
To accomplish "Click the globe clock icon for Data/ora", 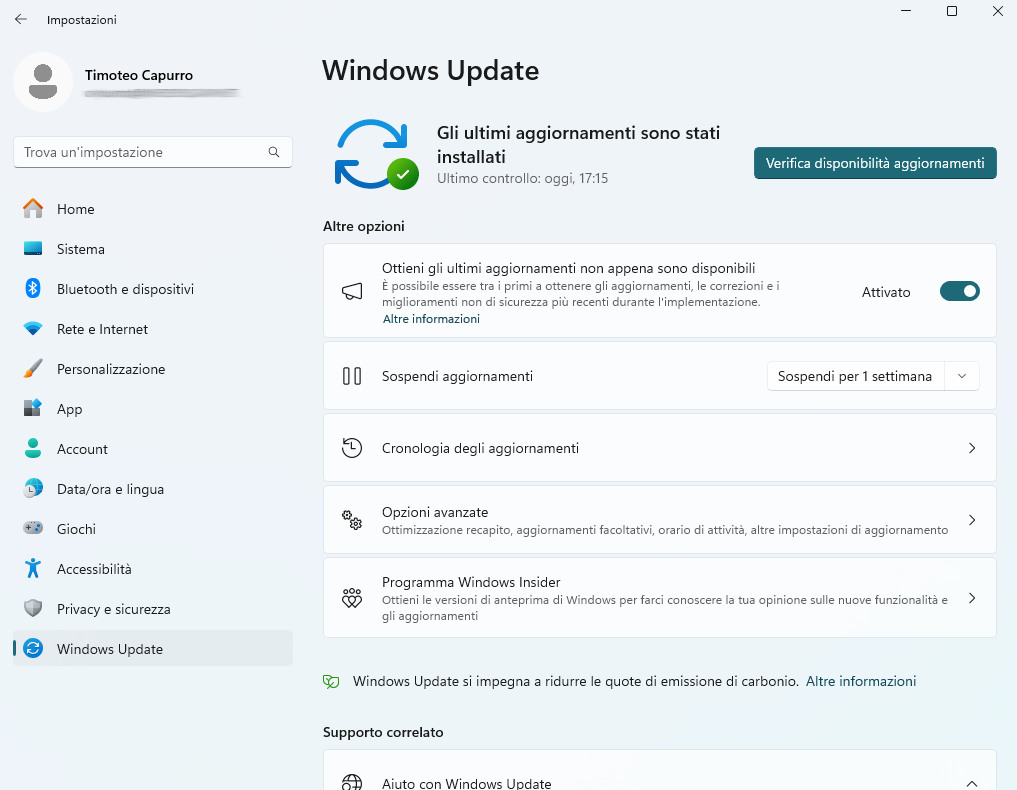I will pyautogui.click(x=33, y=488).
